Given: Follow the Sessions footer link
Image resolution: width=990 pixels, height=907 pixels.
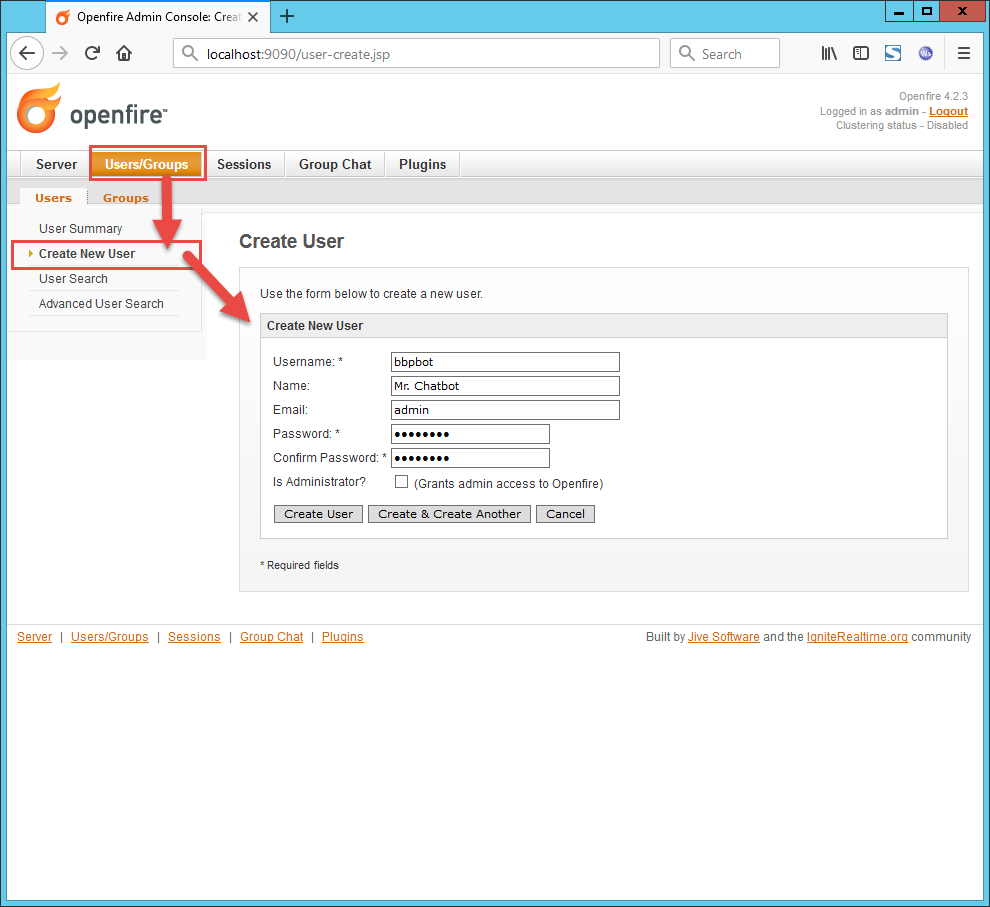Looking at the screenshot, I should (194, 637).
